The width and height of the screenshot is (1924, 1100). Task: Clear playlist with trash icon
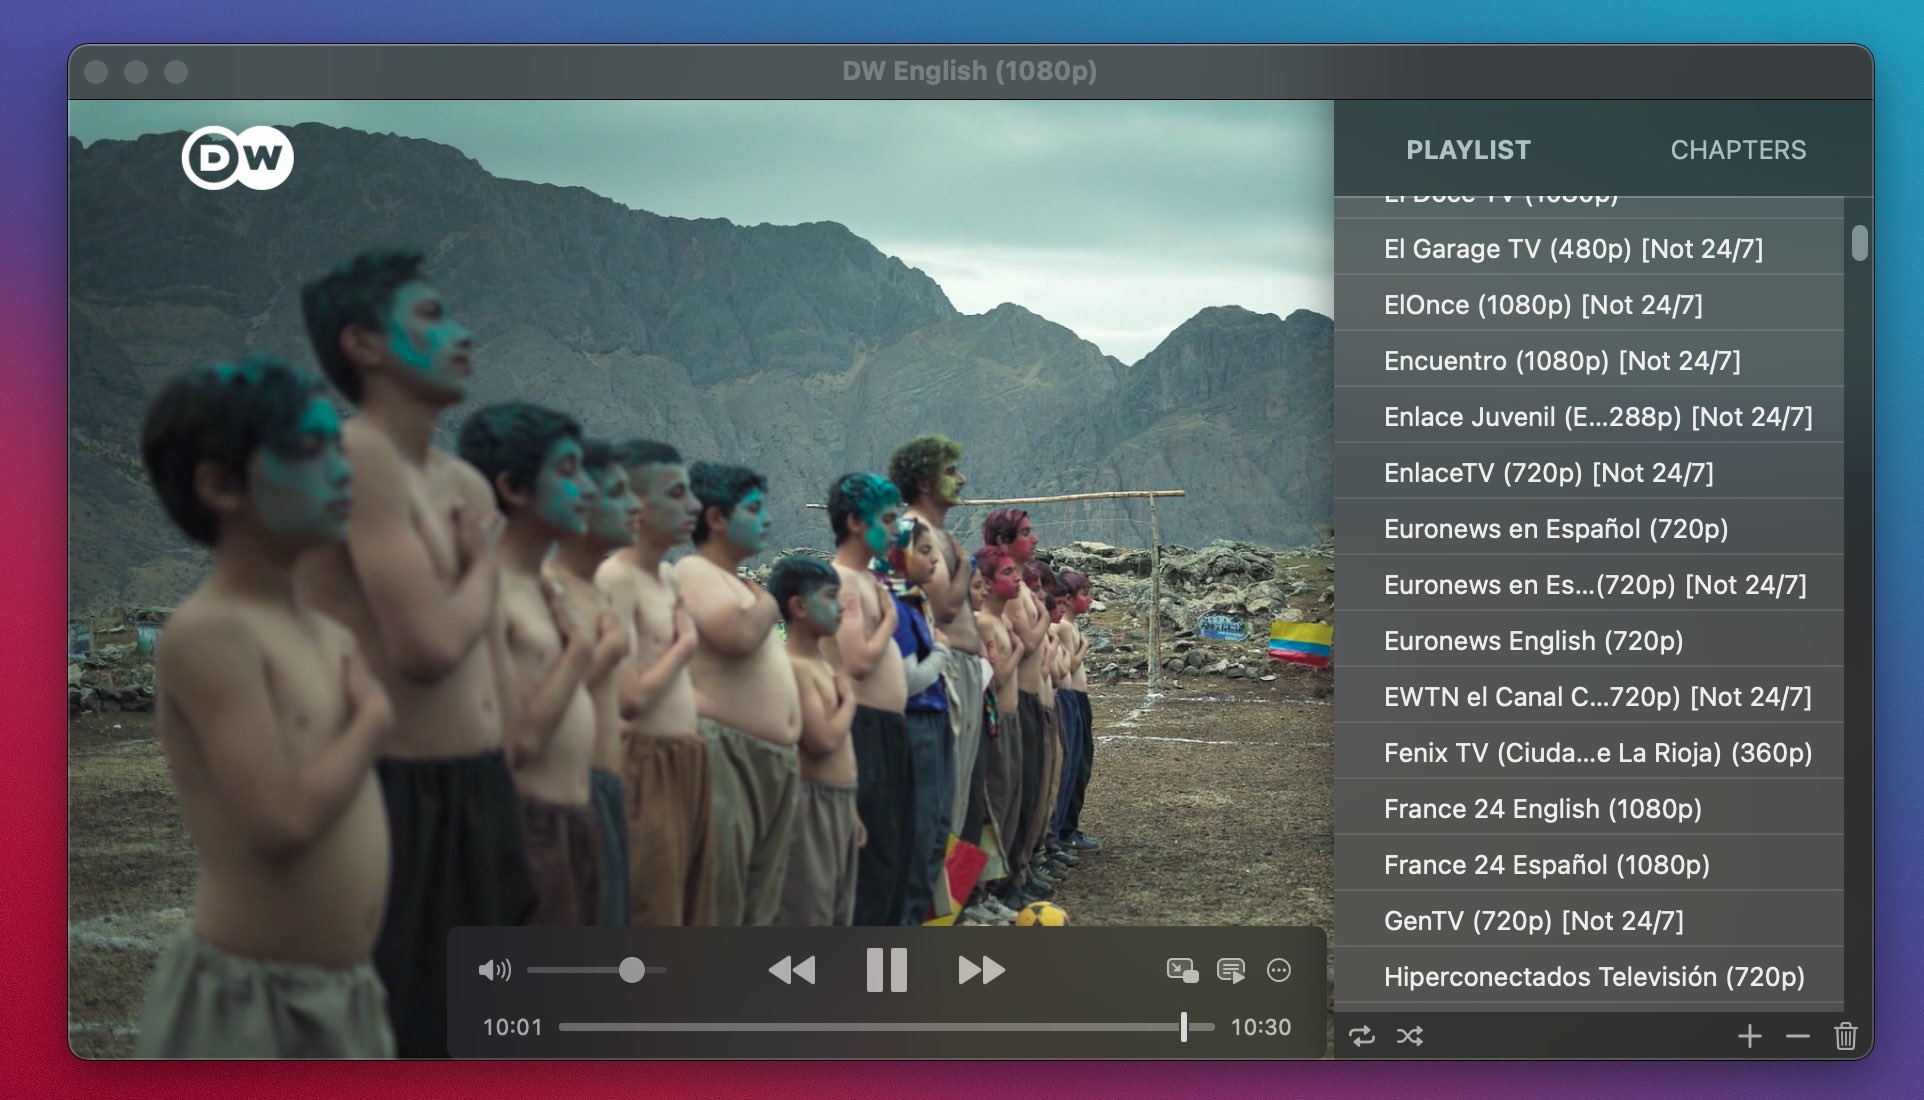[1846, 1036]
